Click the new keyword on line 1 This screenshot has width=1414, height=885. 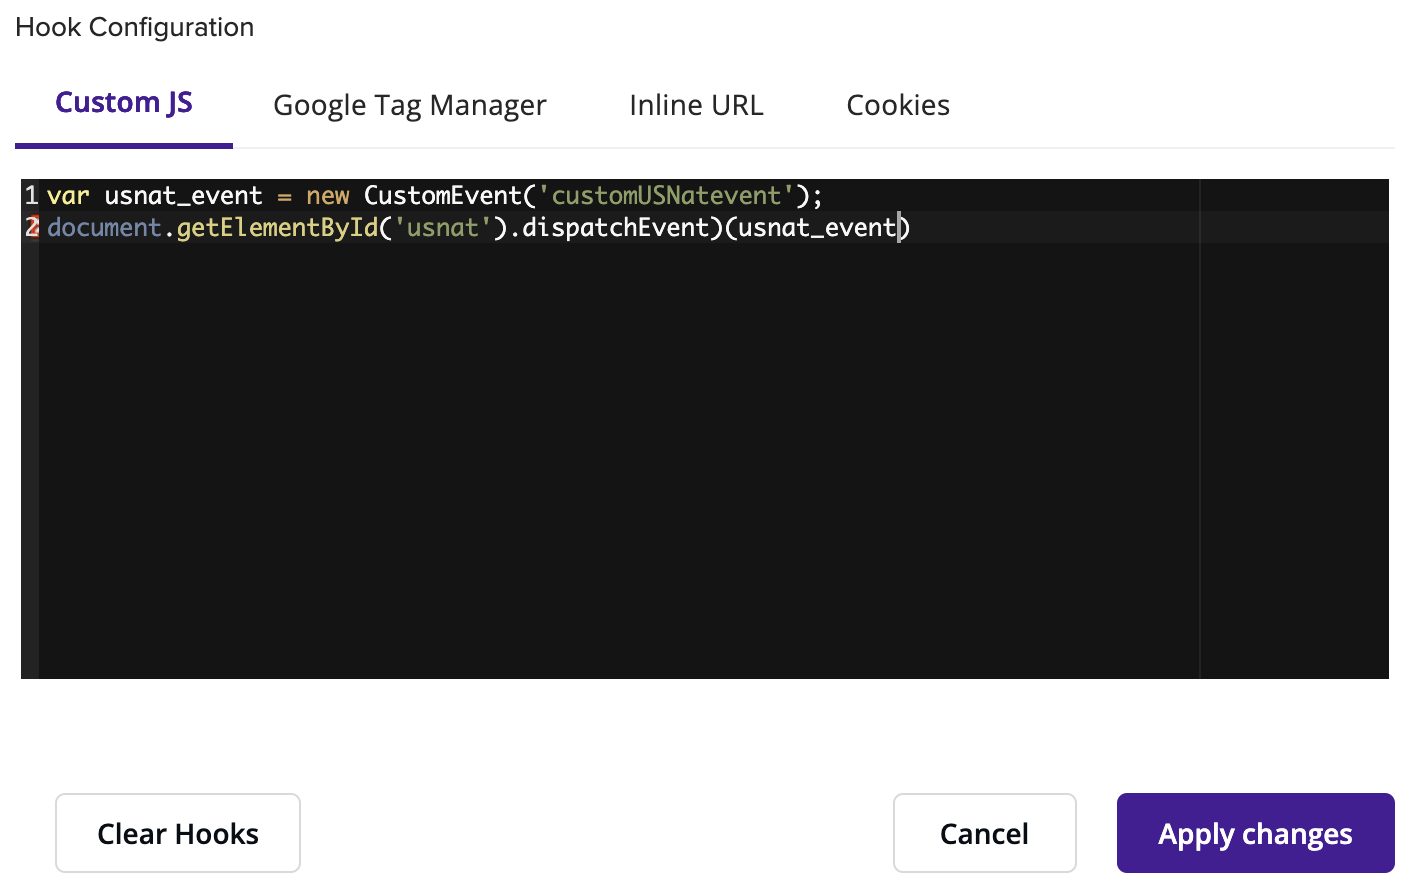click(328, 196)
